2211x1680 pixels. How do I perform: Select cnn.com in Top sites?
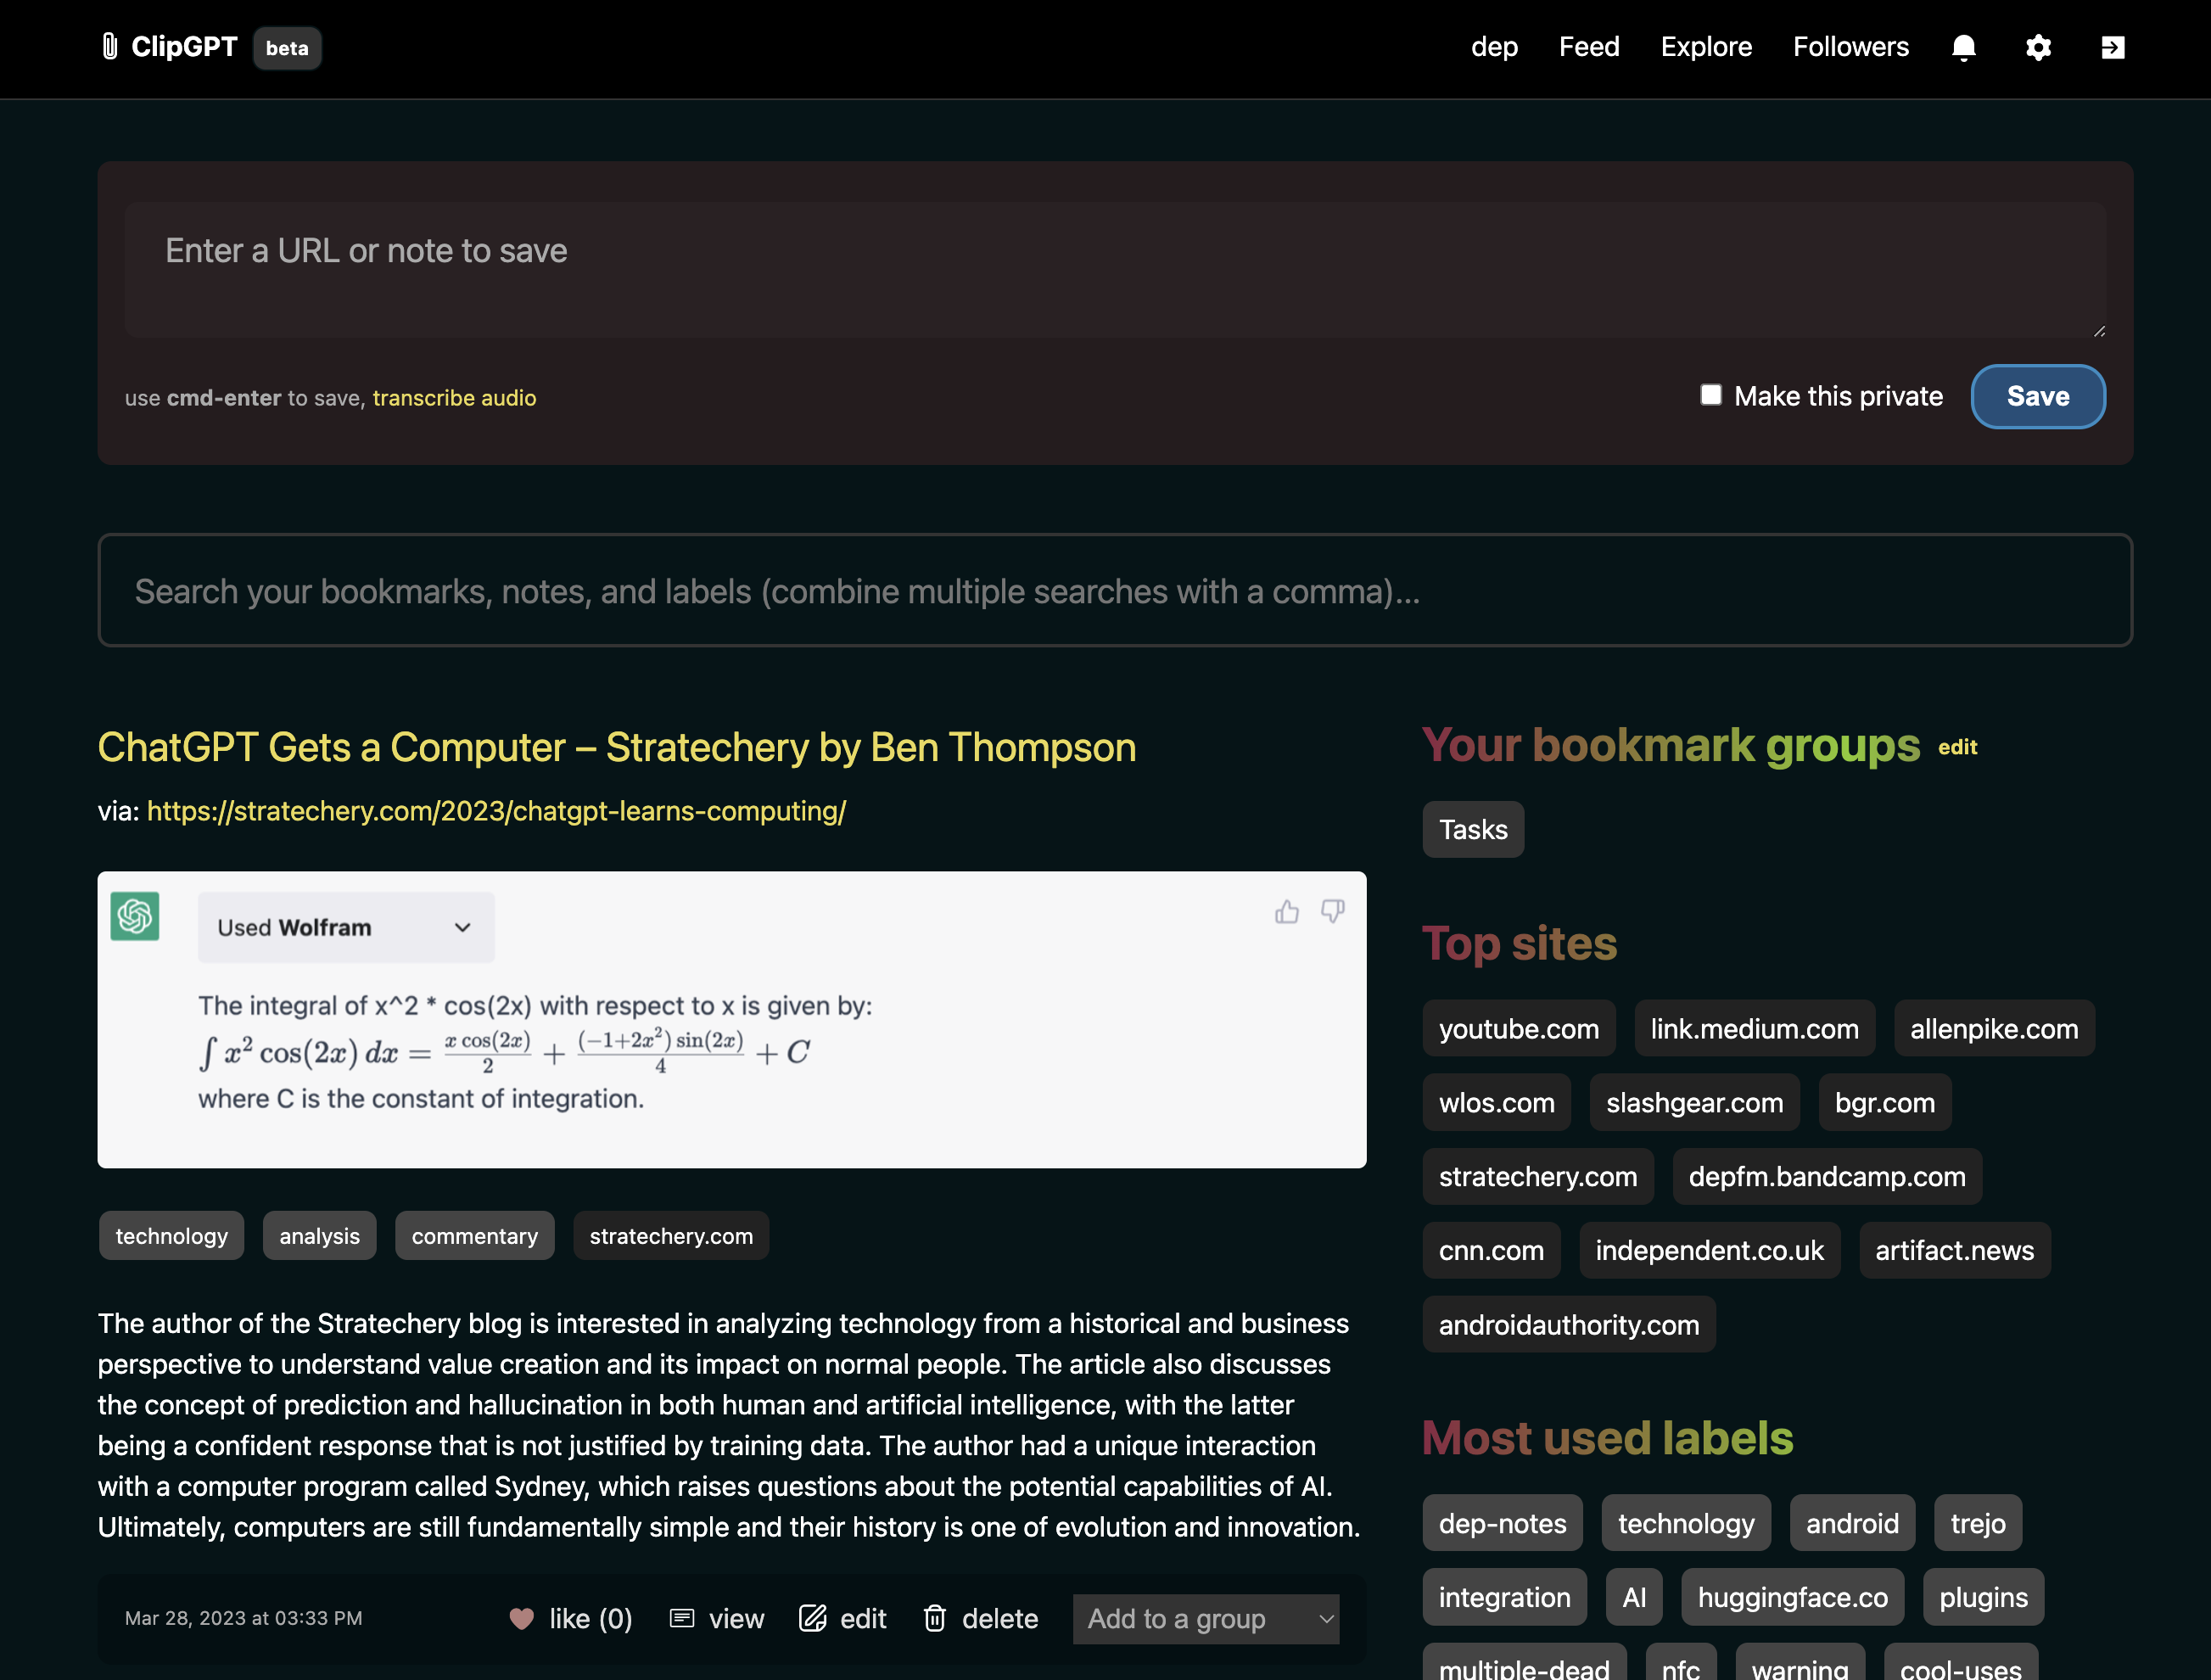(x=1491, y=1250)
